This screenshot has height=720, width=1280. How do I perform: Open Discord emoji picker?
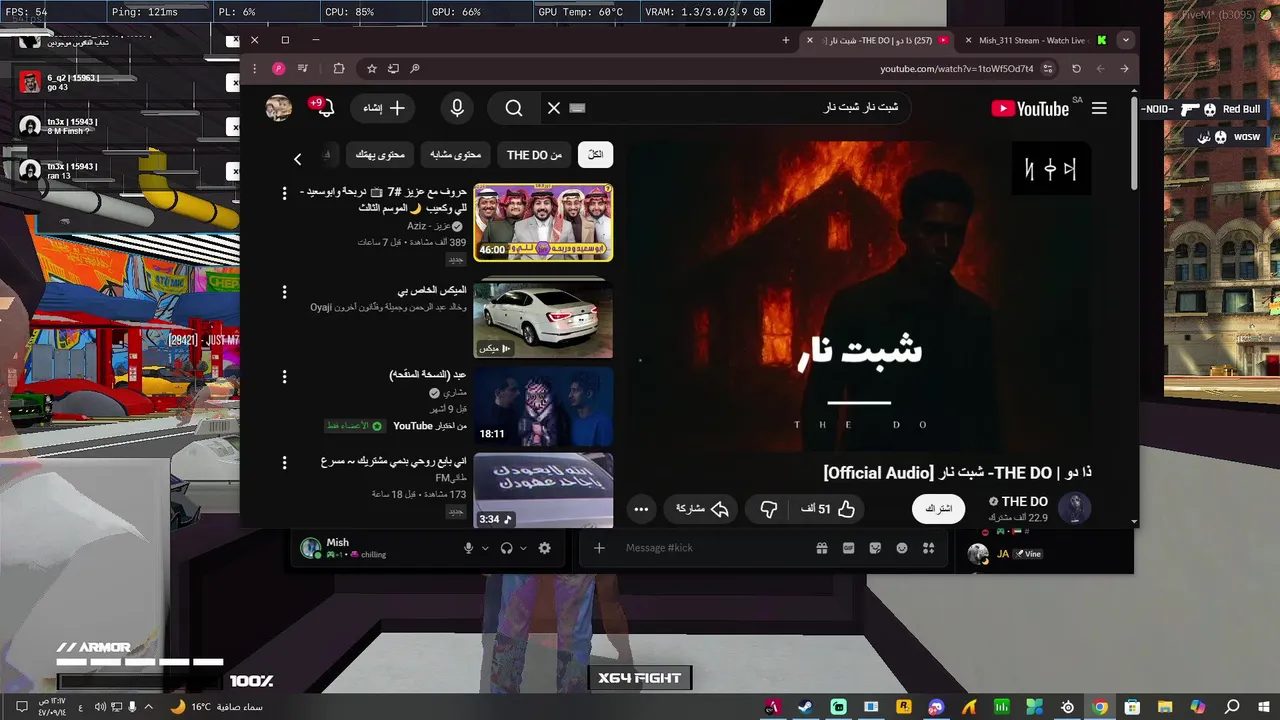point(902,548)
